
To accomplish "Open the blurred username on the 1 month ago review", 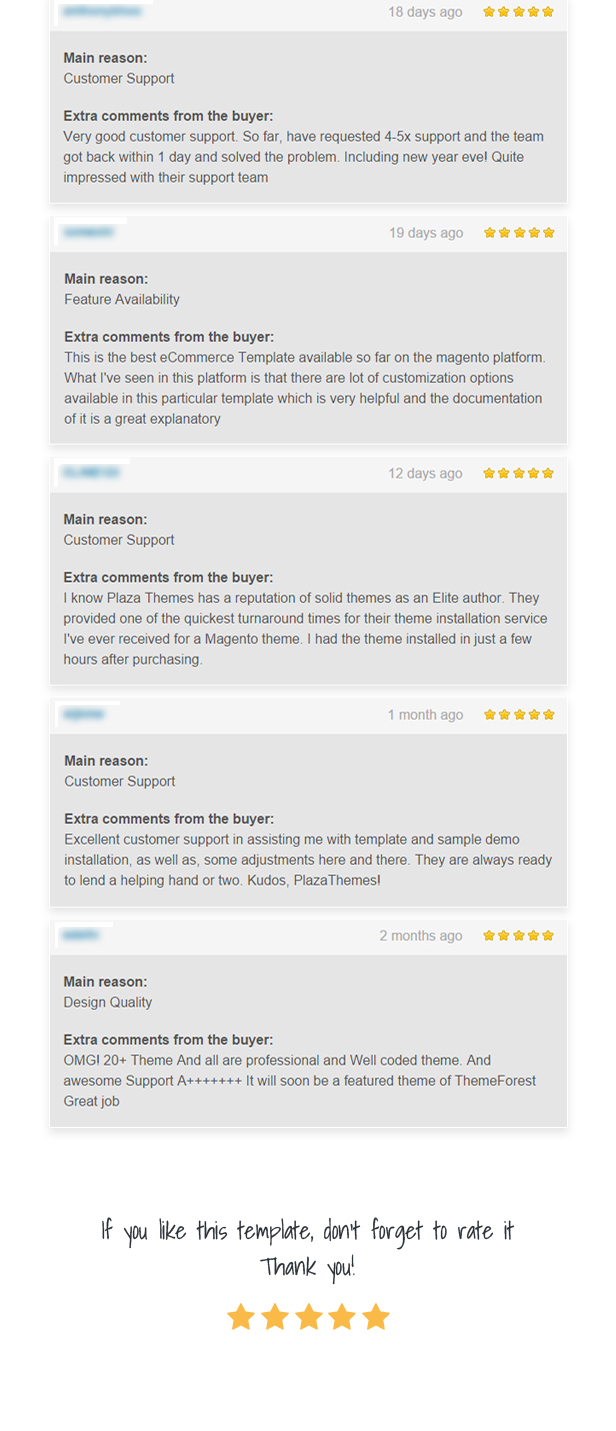I will (83, 714).
